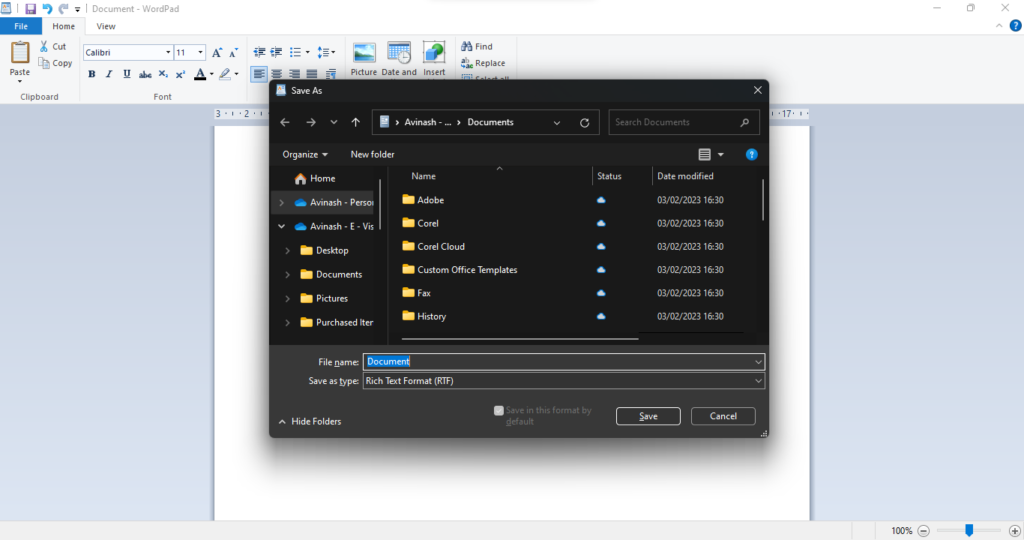Click the Paragraph settings icon
The height and width of the screenshot is (540, 1024).
click(330, 74)
